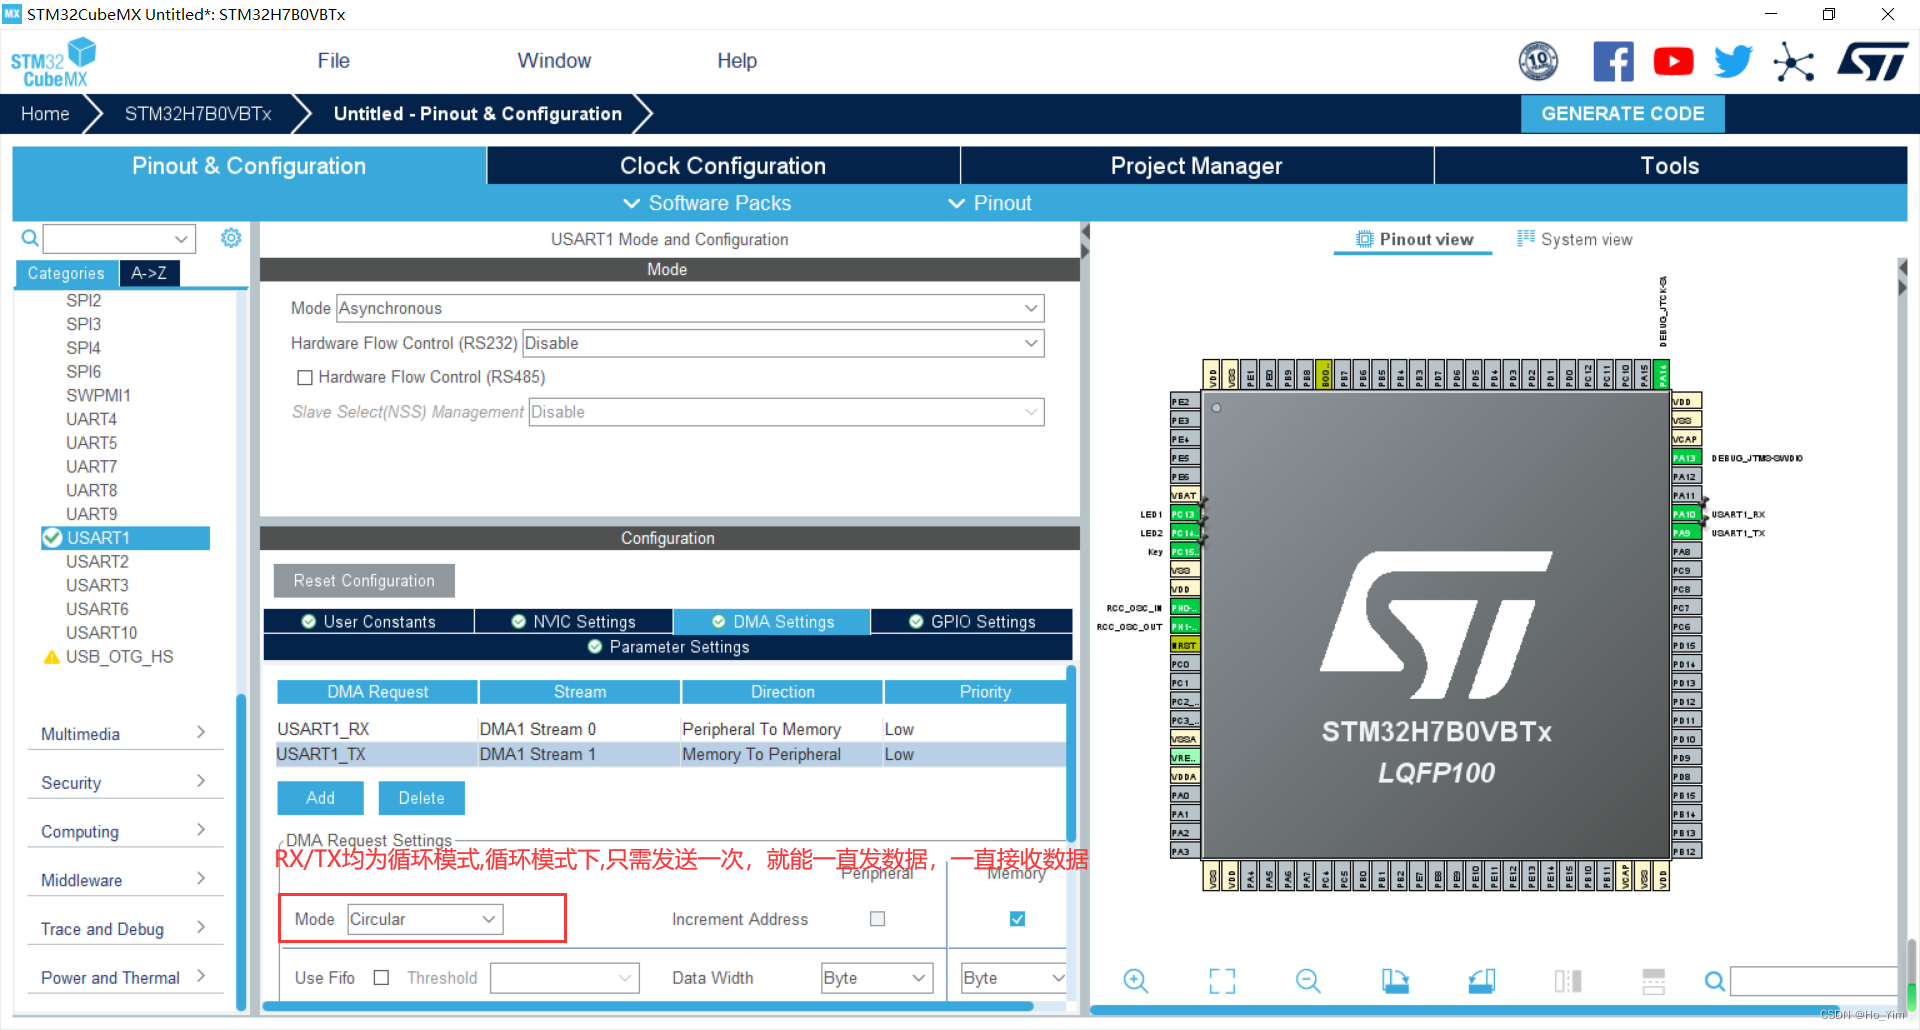Switch to the Clock Configuration tab
This screenshot has width=1920, height=1030.
click(x=722, y=165)
